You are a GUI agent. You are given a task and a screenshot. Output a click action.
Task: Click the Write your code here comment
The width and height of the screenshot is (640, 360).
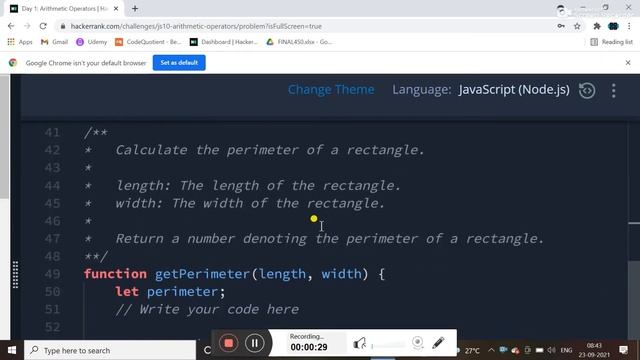(x=207, y=309)
